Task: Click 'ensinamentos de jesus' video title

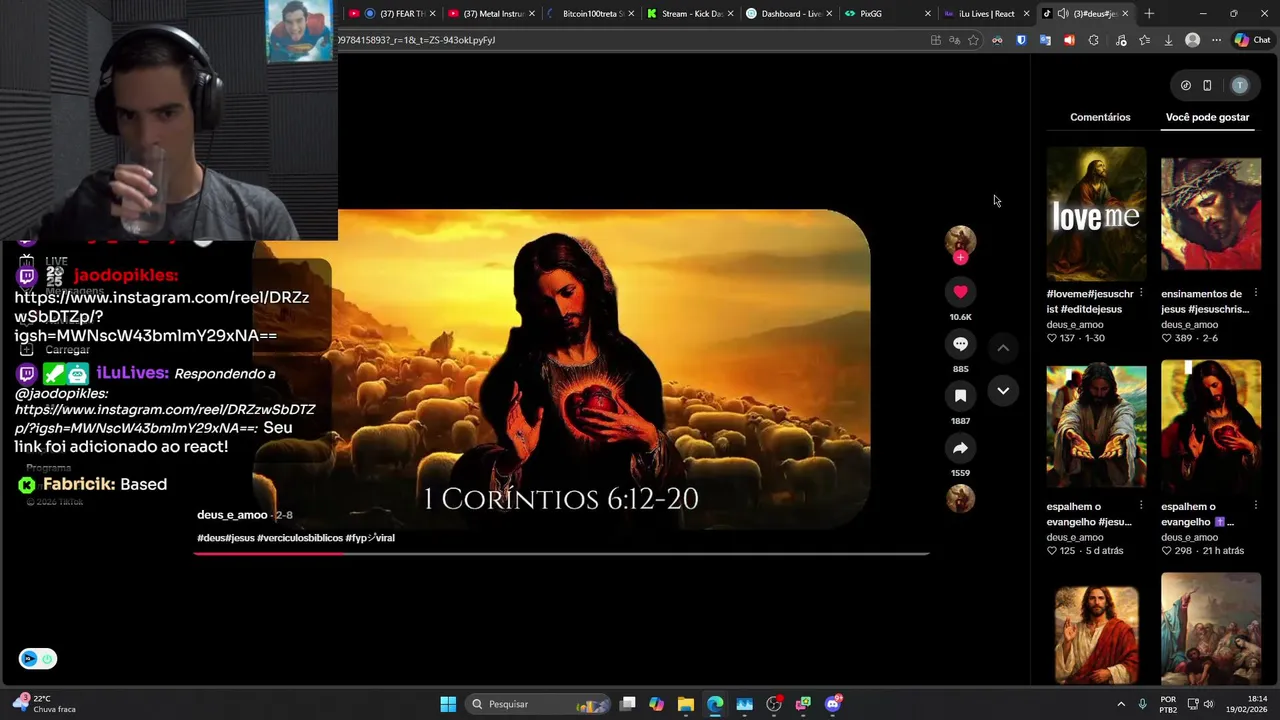Action: click(x=1205, y=302)
